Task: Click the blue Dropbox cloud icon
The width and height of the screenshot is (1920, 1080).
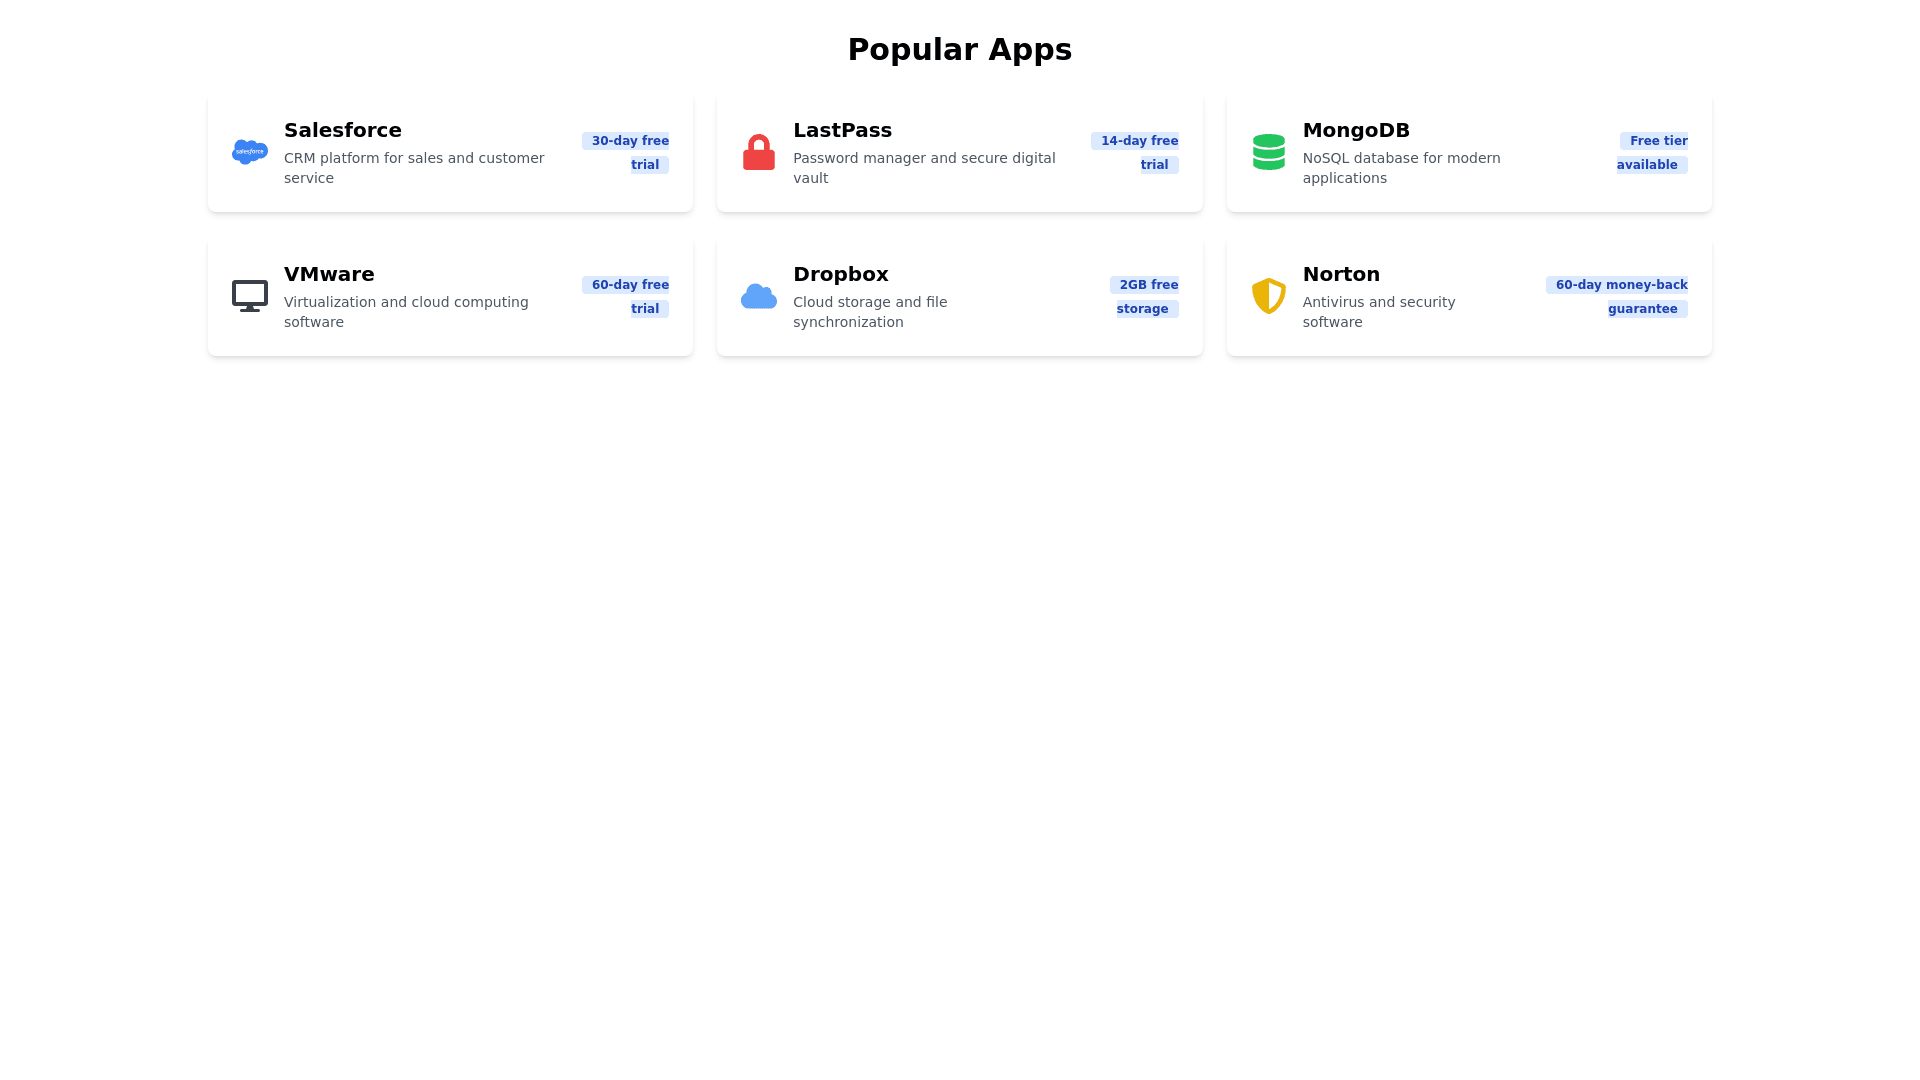Action: pos(758,296)
